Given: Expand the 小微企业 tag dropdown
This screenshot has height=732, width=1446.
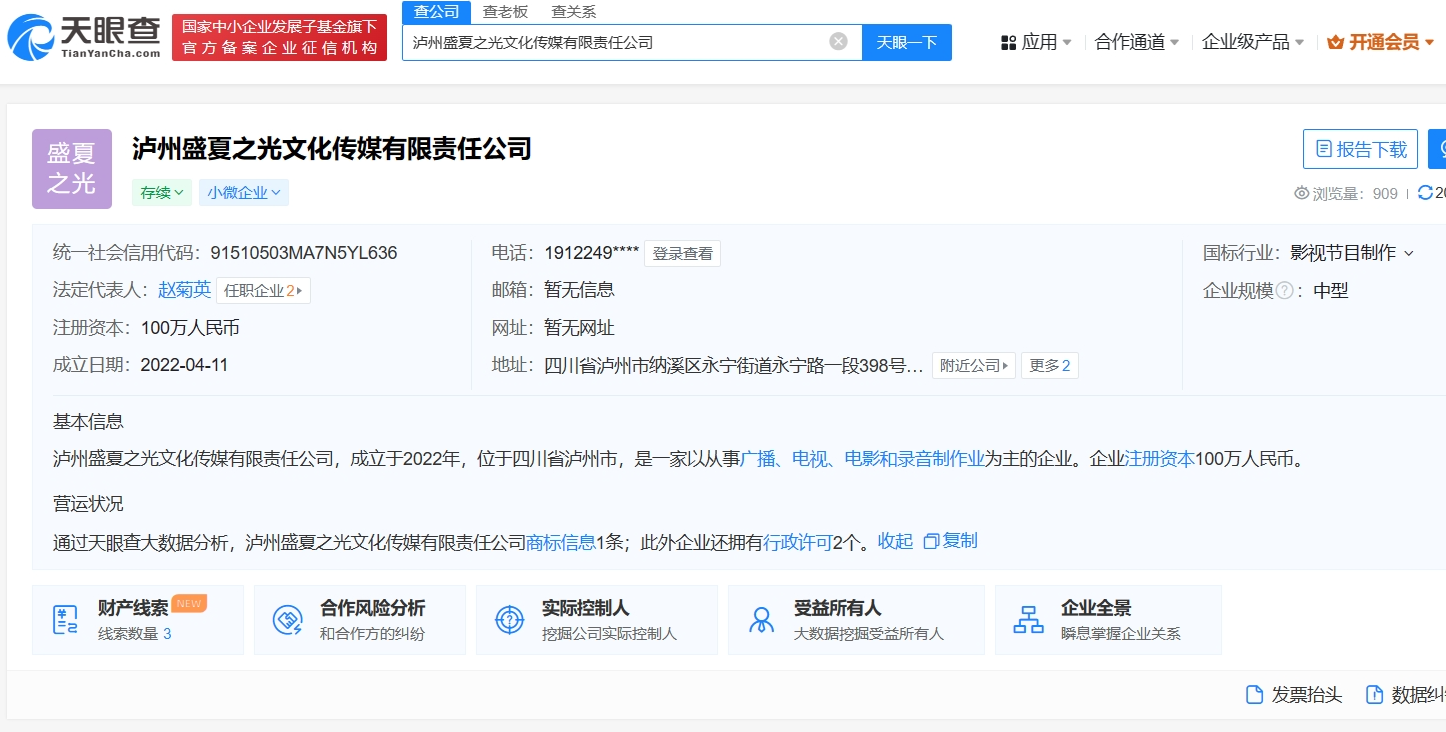Looking at the screenshot, I should click(244, 193).
